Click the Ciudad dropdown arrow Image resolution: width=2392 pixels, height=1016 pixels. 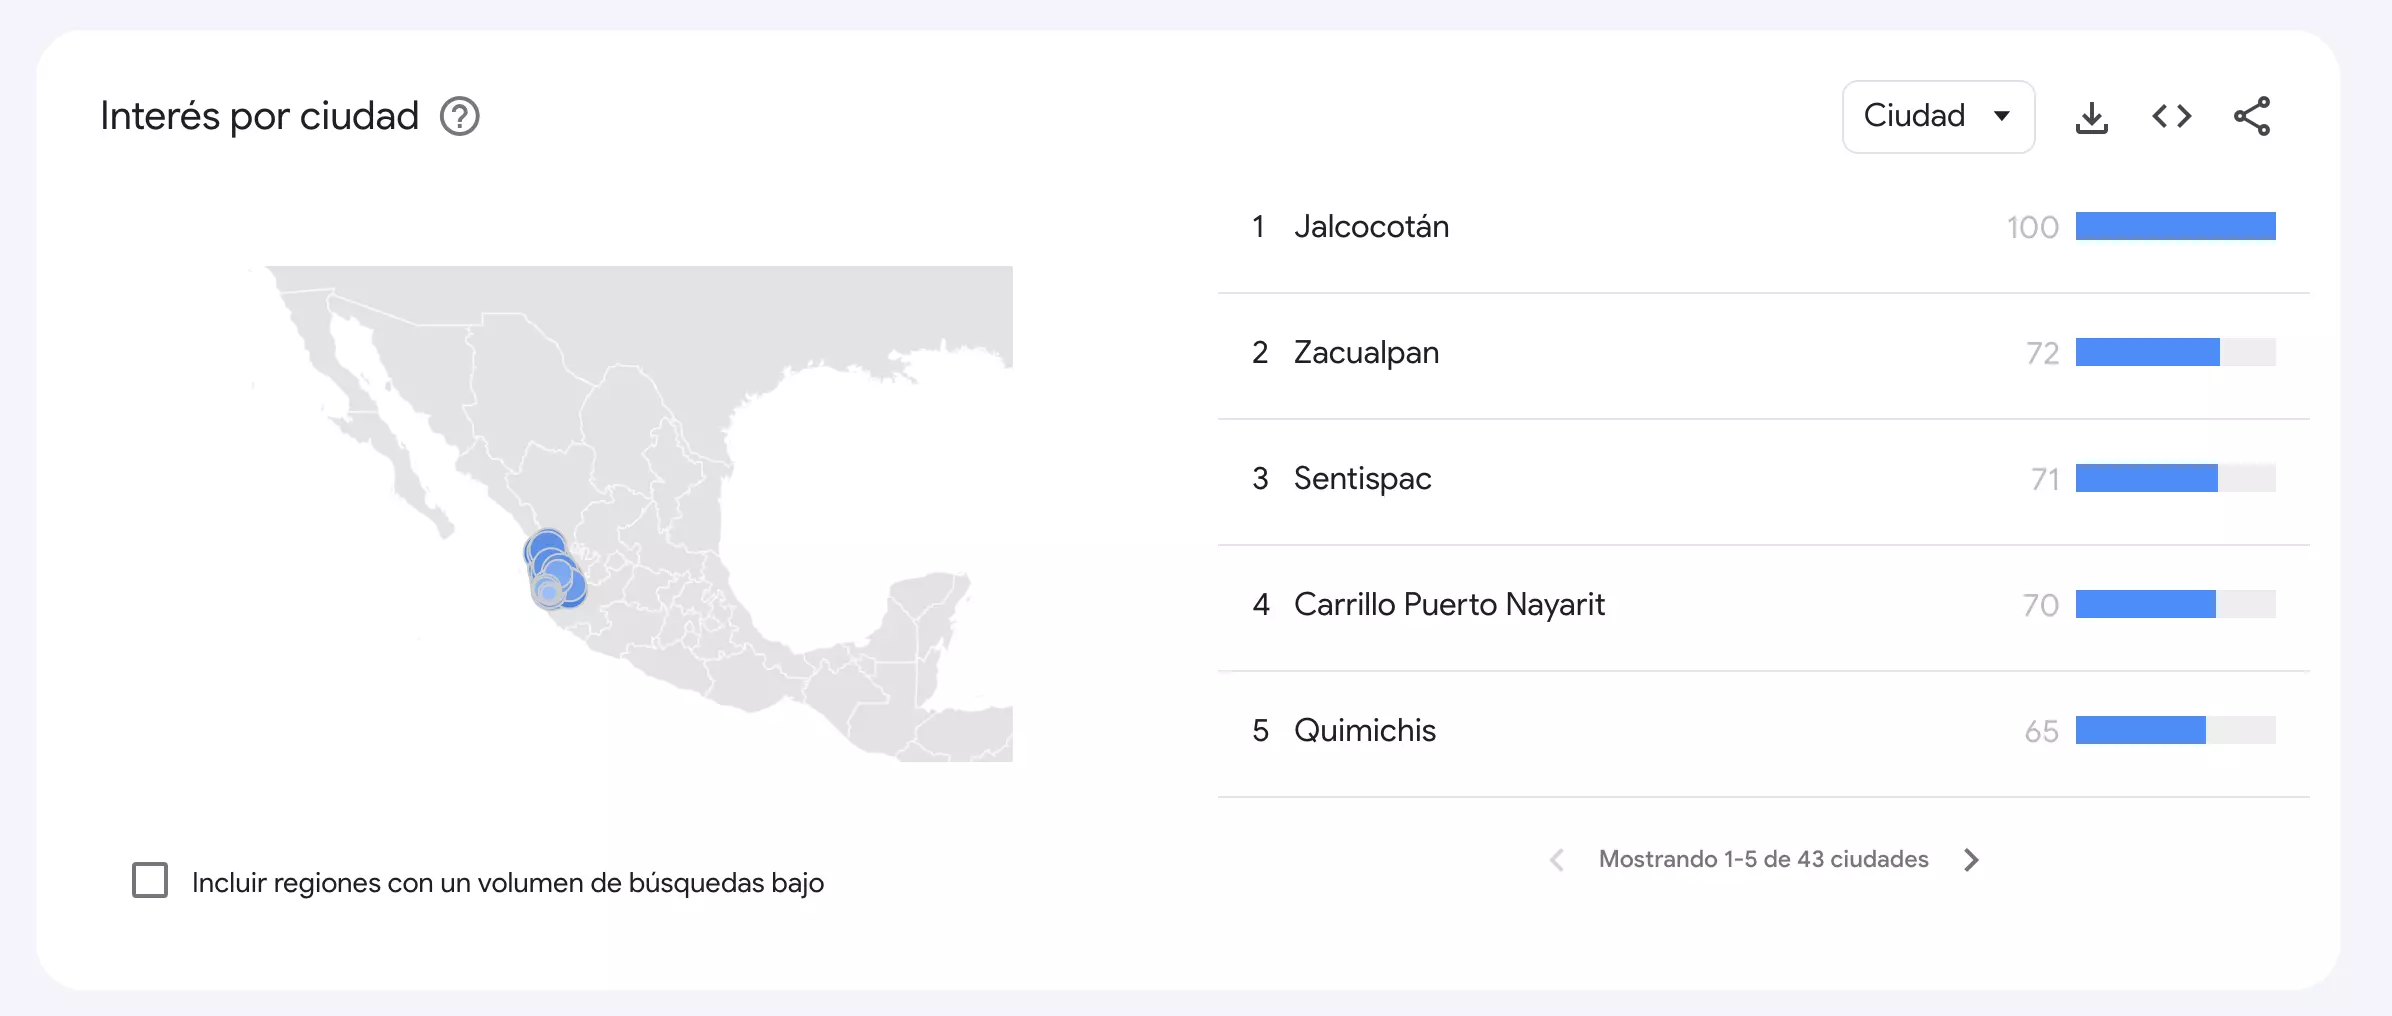coord(2002,116)
